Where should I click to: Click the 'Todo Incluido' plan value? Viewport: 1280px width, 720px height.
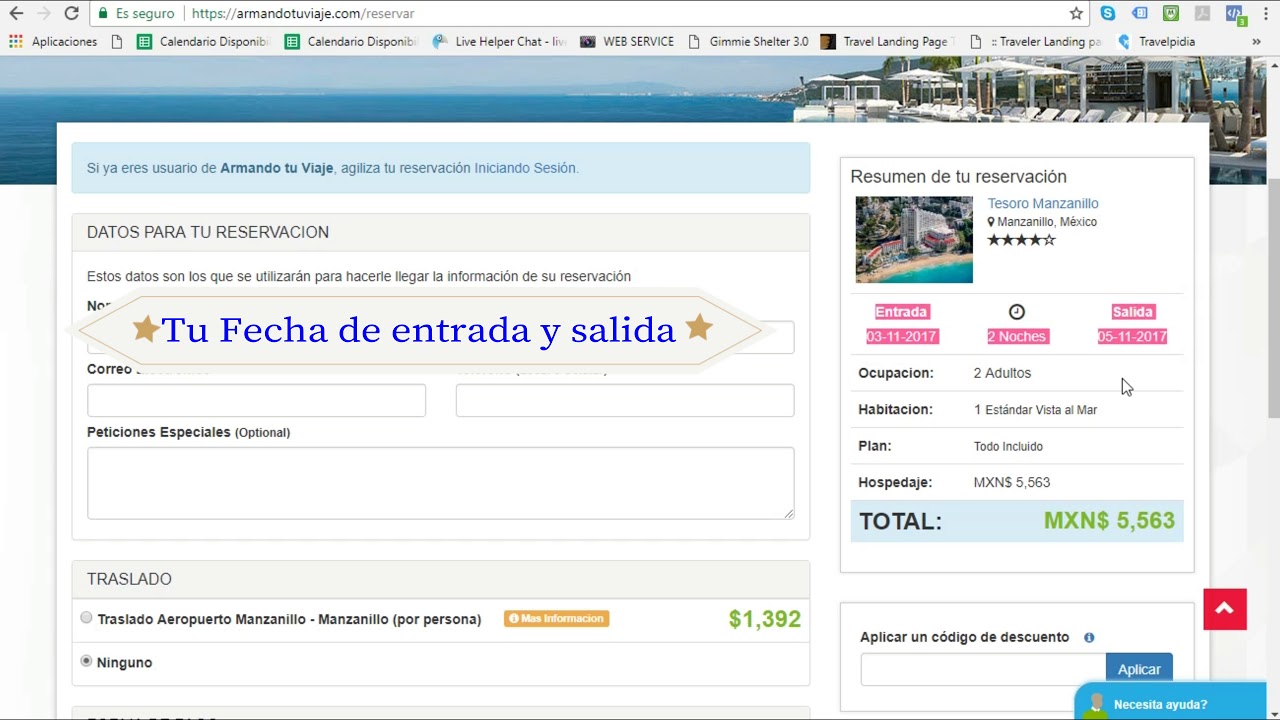[1008, 447]
